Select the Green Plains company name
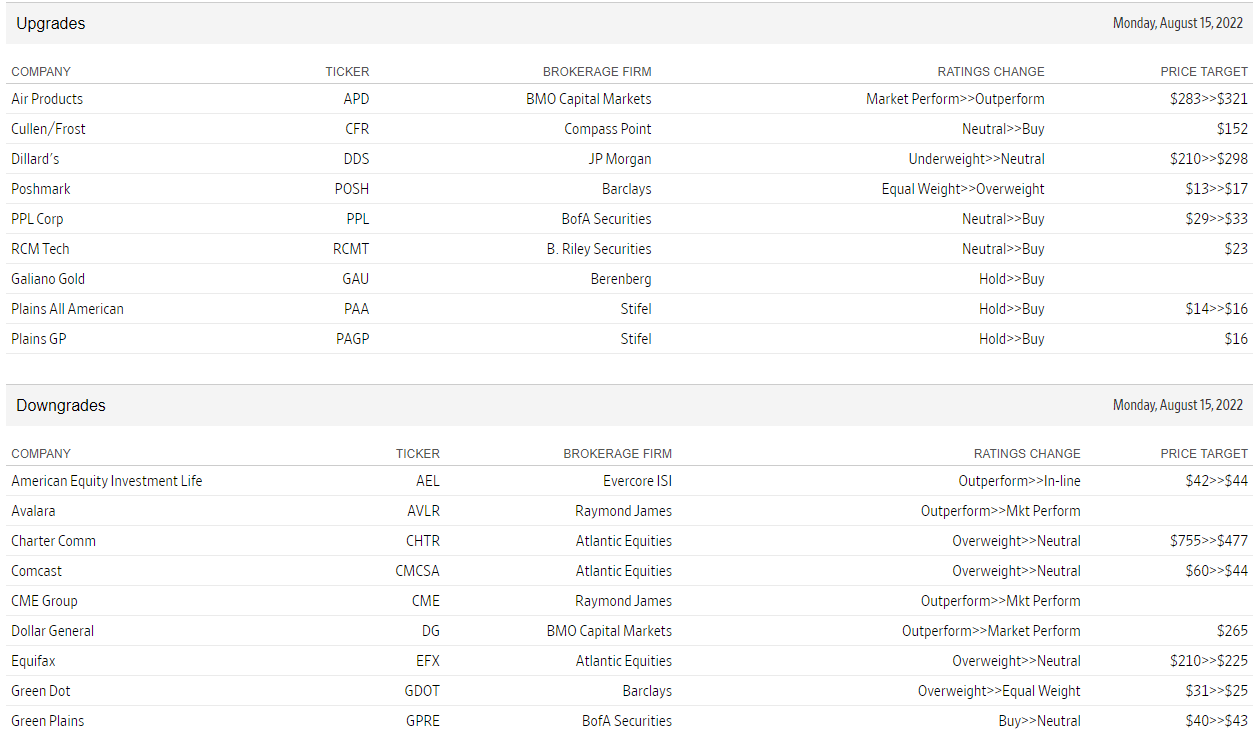This screenshot has width=1253, height=732. 48,721
